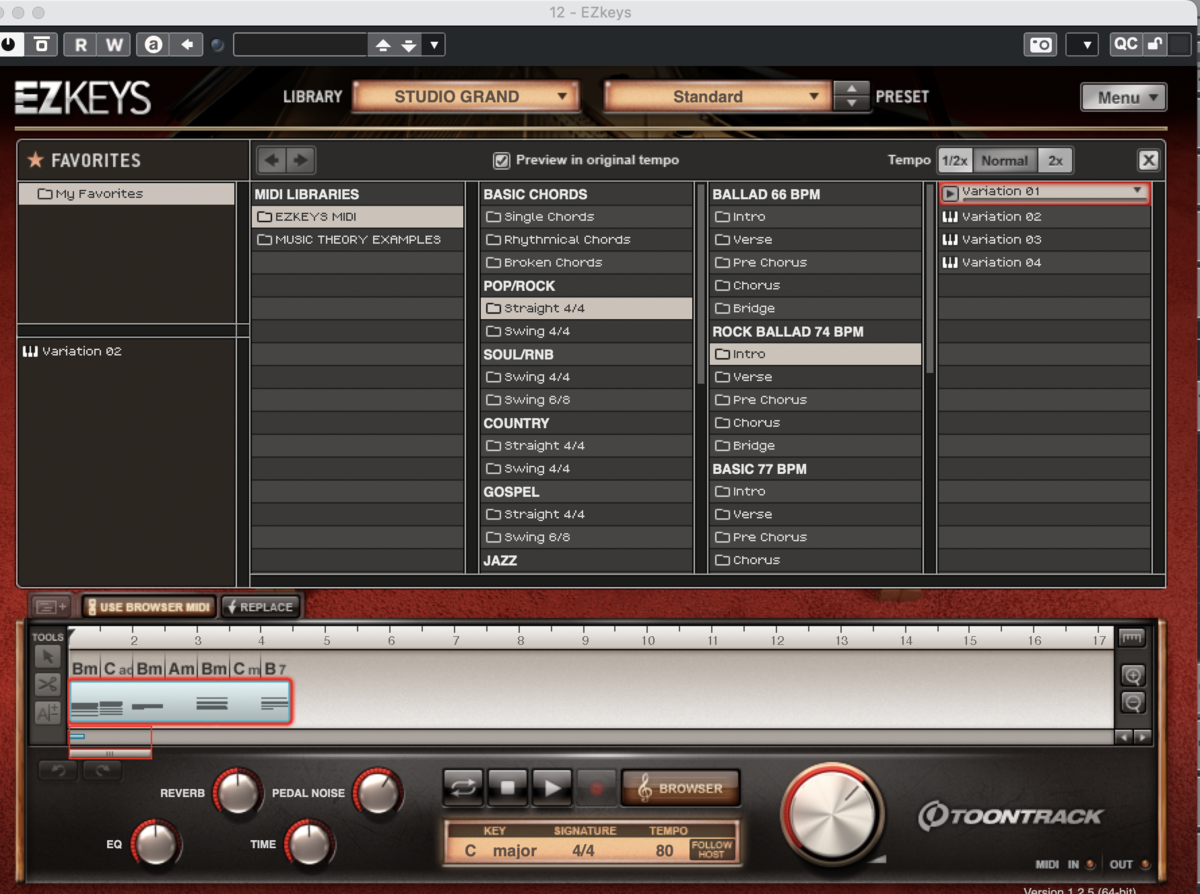Click the keyboard icon above the zoom controls
Screen dimensions: 1200x894
coord(1133,637)
